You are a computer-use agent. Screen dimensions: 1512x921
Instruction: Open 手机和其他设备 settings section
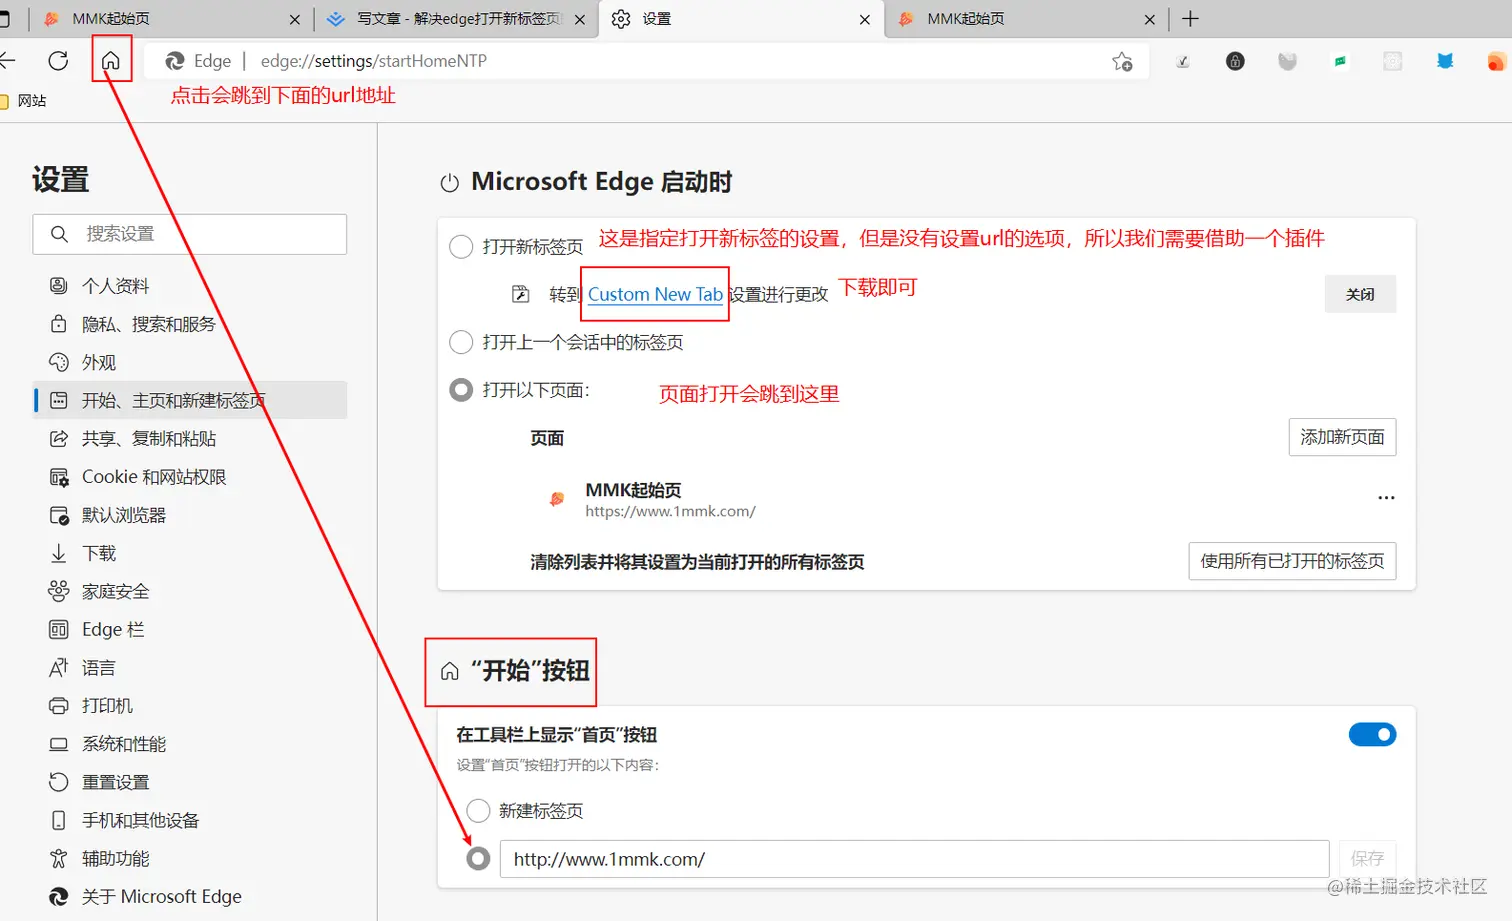pos(190,820)
